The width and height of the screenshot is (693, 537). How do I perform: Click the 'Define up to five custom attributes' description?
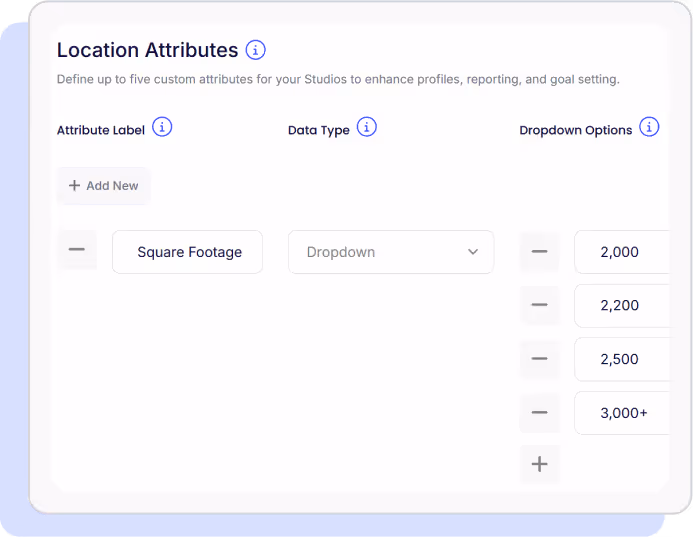(338, 80)
